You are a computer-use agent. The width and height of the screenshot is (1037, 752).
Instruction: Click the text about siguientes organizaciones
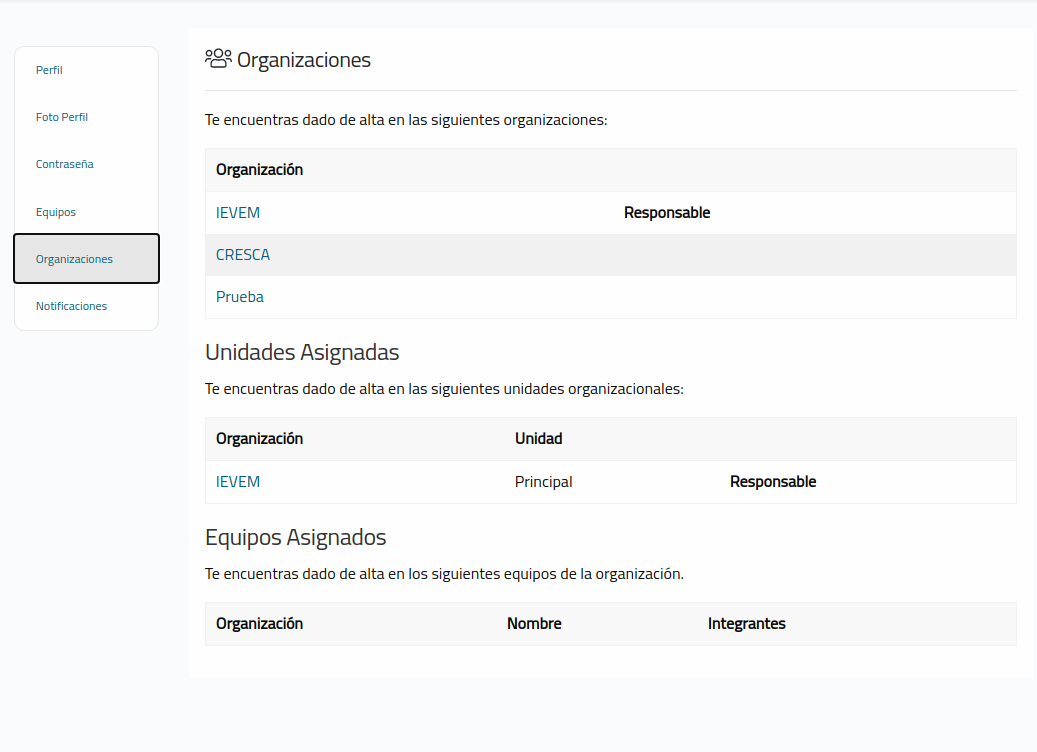pos(406,120)
